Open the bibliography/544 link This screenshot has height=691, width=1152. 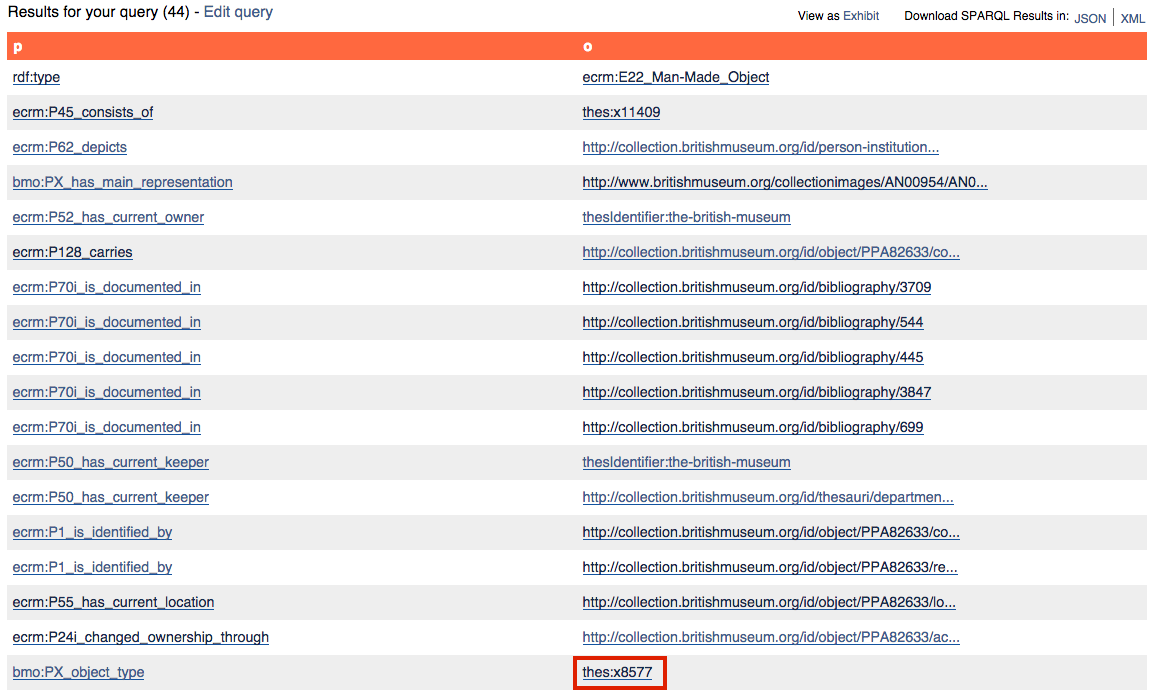pyautogui.click(x=752, y=322)
